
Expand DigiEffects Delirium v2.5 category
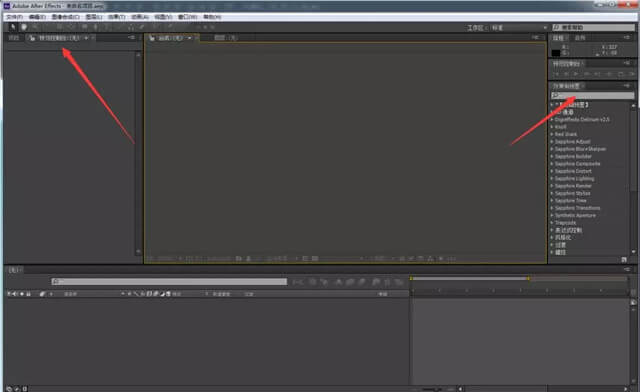click(552, 120)
